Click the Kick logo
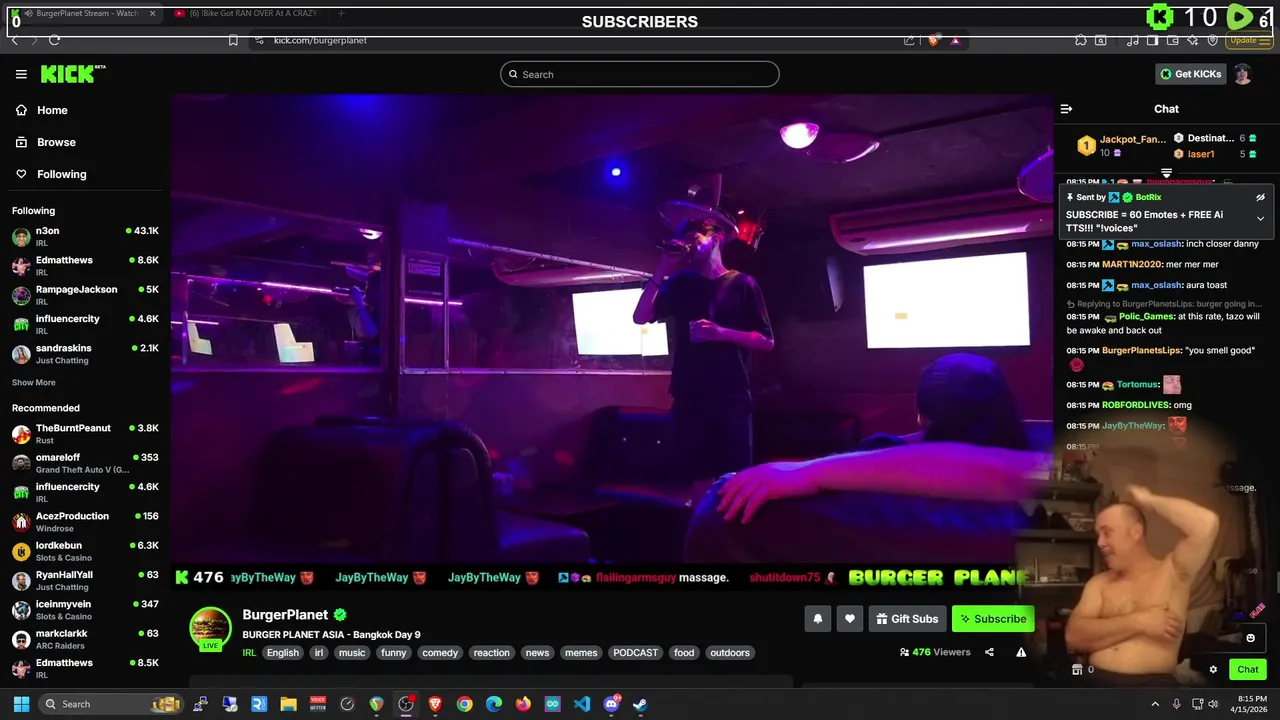The width and height of the screenshot is (1280, 720). (x=72, y=74)
